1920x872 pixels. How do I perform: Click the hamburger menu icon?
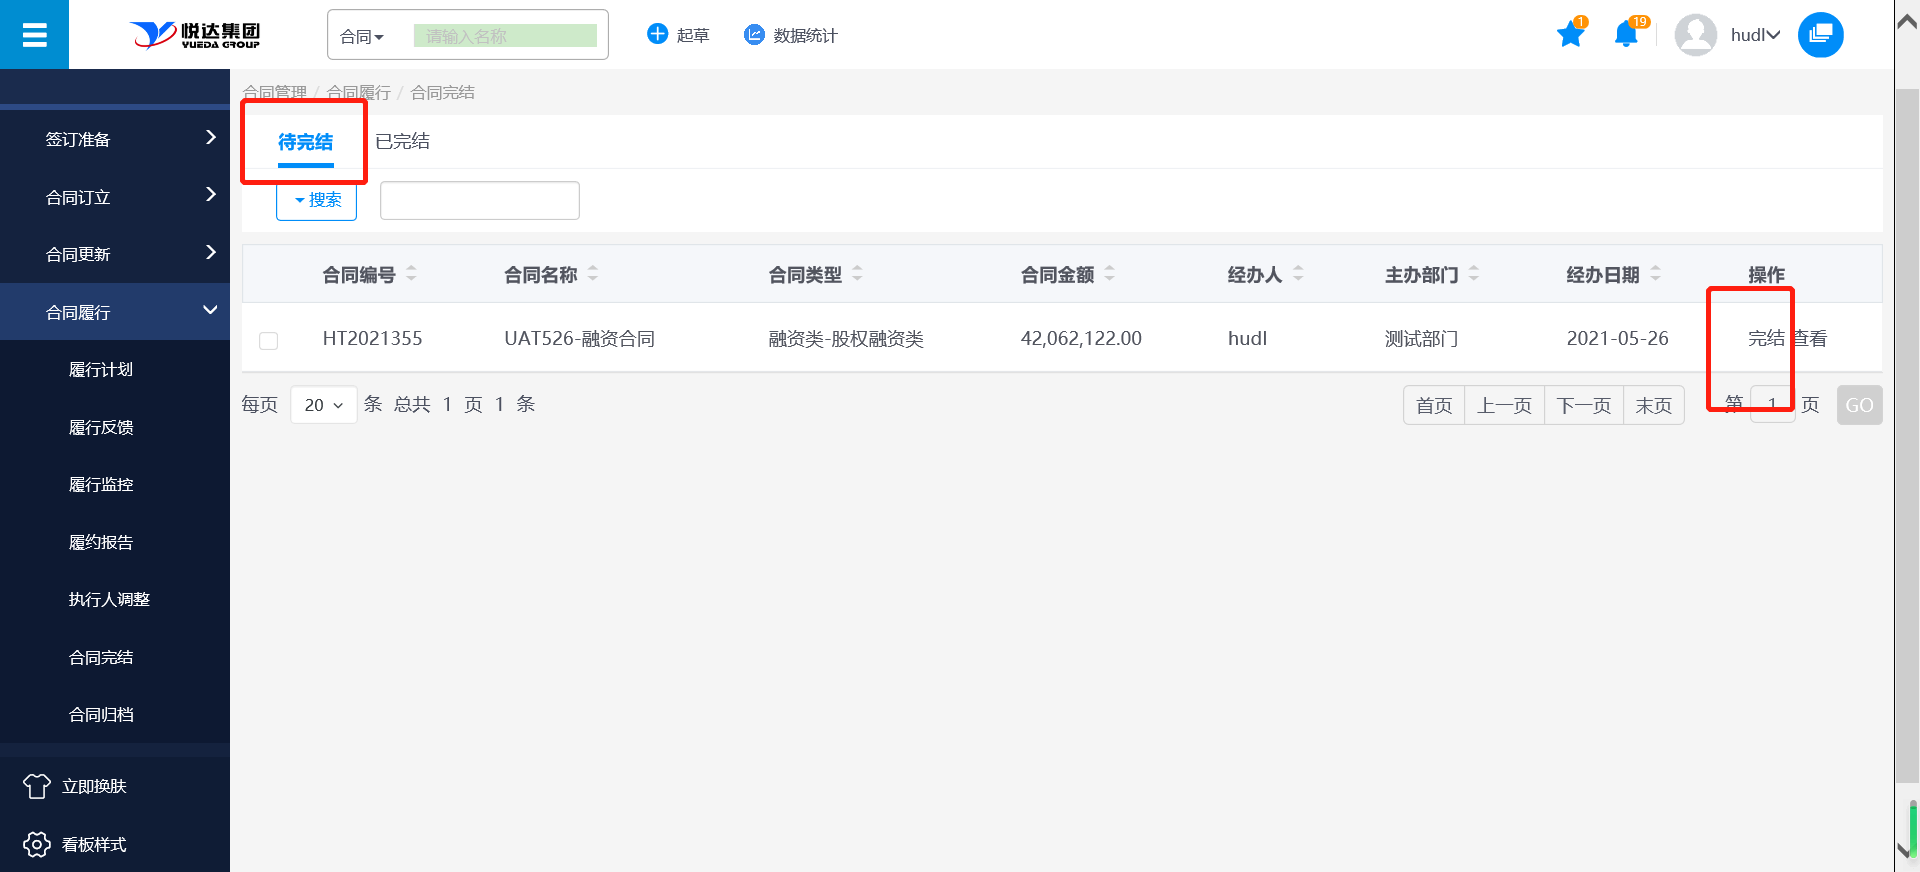34,35
